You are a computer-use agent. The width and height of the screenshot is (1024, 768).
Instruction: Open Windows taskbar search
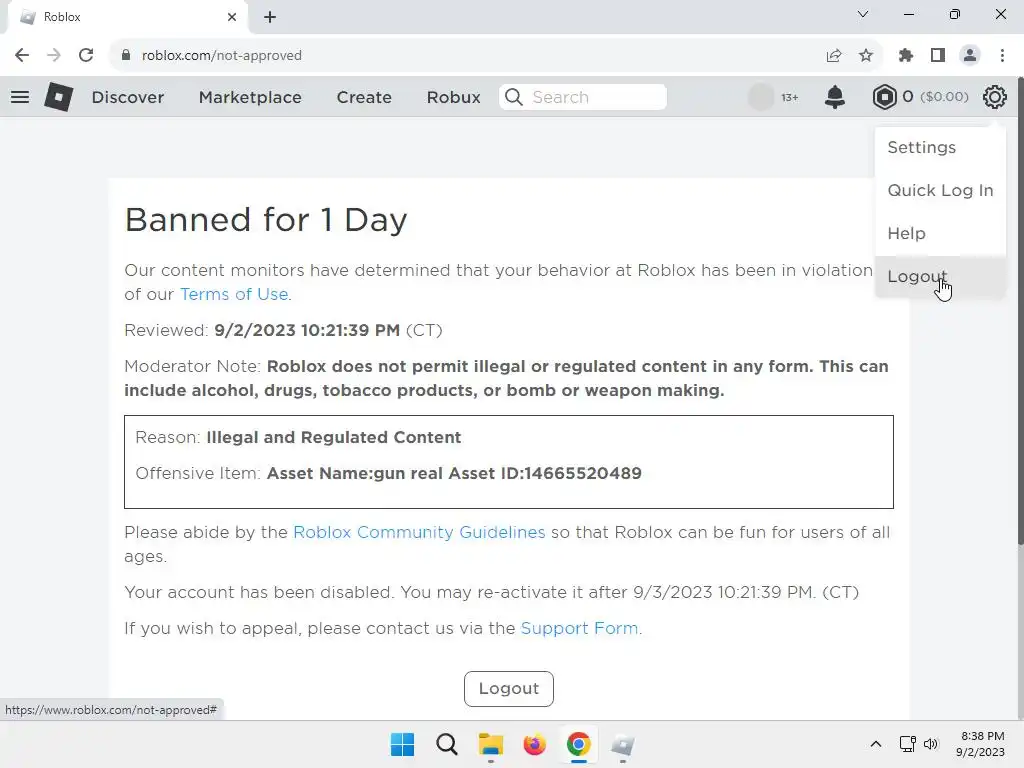447,744
